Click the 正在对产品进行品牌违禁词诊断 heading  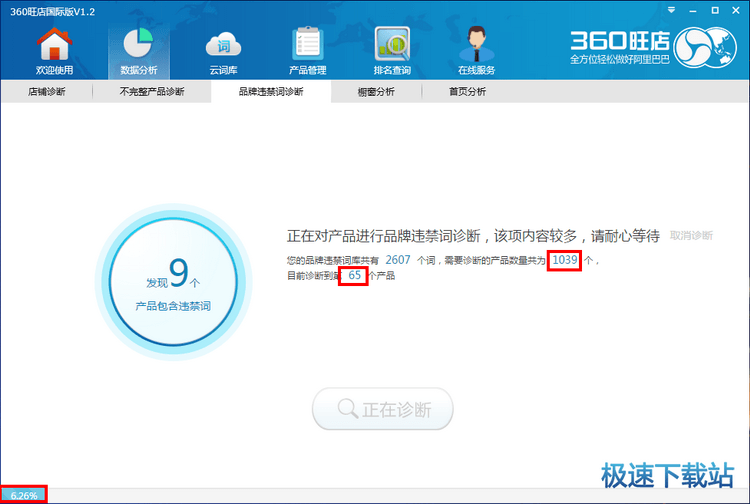[x=473, y=236]
